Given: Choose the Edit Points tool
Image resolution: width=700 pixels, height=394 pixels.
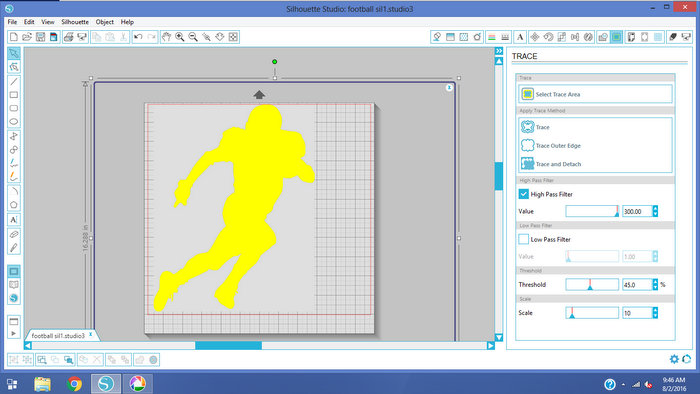Looking at the screenshot, I should pos(14,67).
